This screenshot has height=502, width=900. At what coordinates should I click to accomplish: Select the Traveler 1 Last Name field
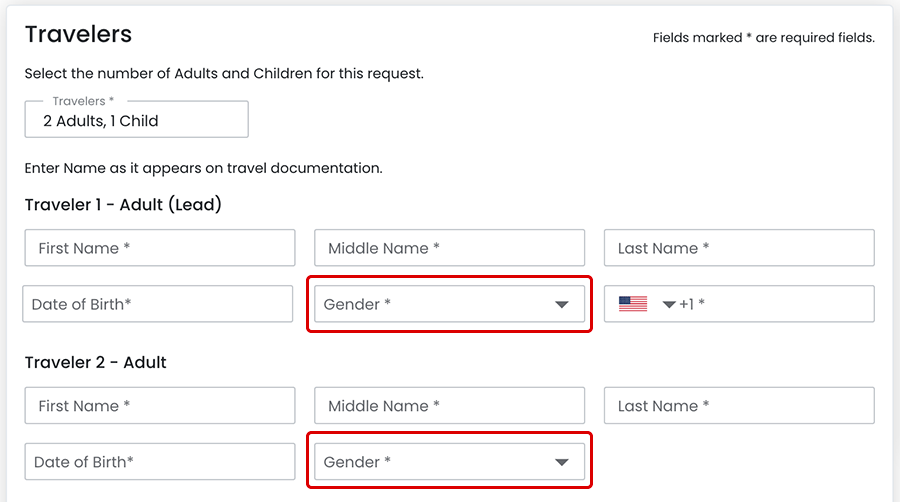(739, 248)
